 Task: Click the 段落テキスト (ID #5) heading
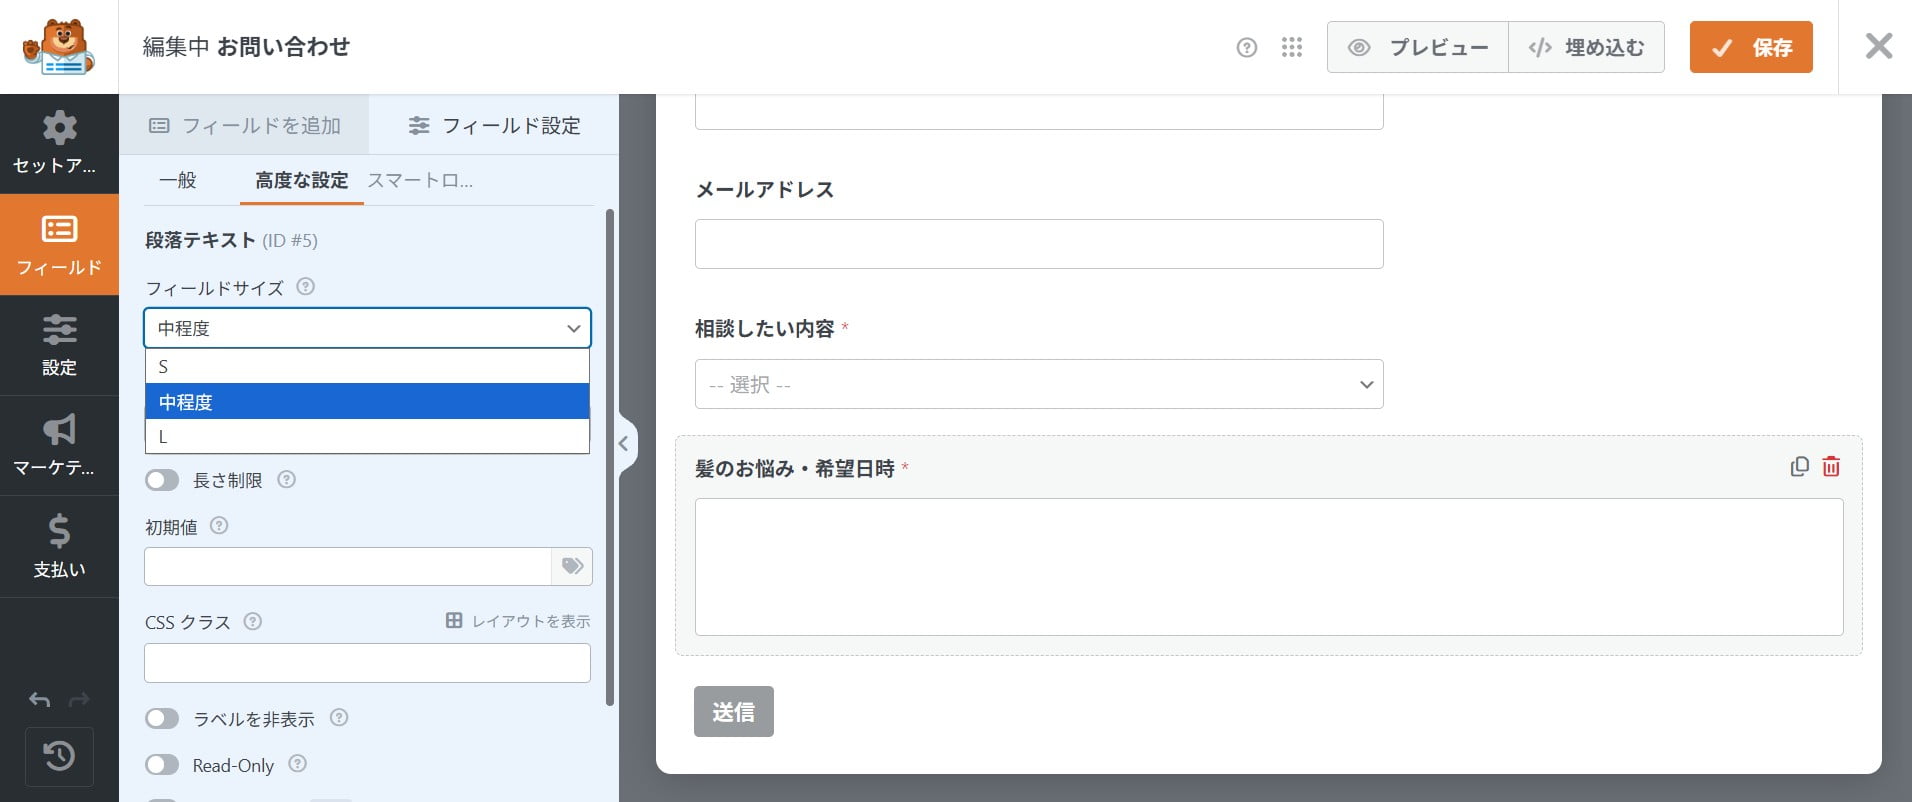coord(231,240)
